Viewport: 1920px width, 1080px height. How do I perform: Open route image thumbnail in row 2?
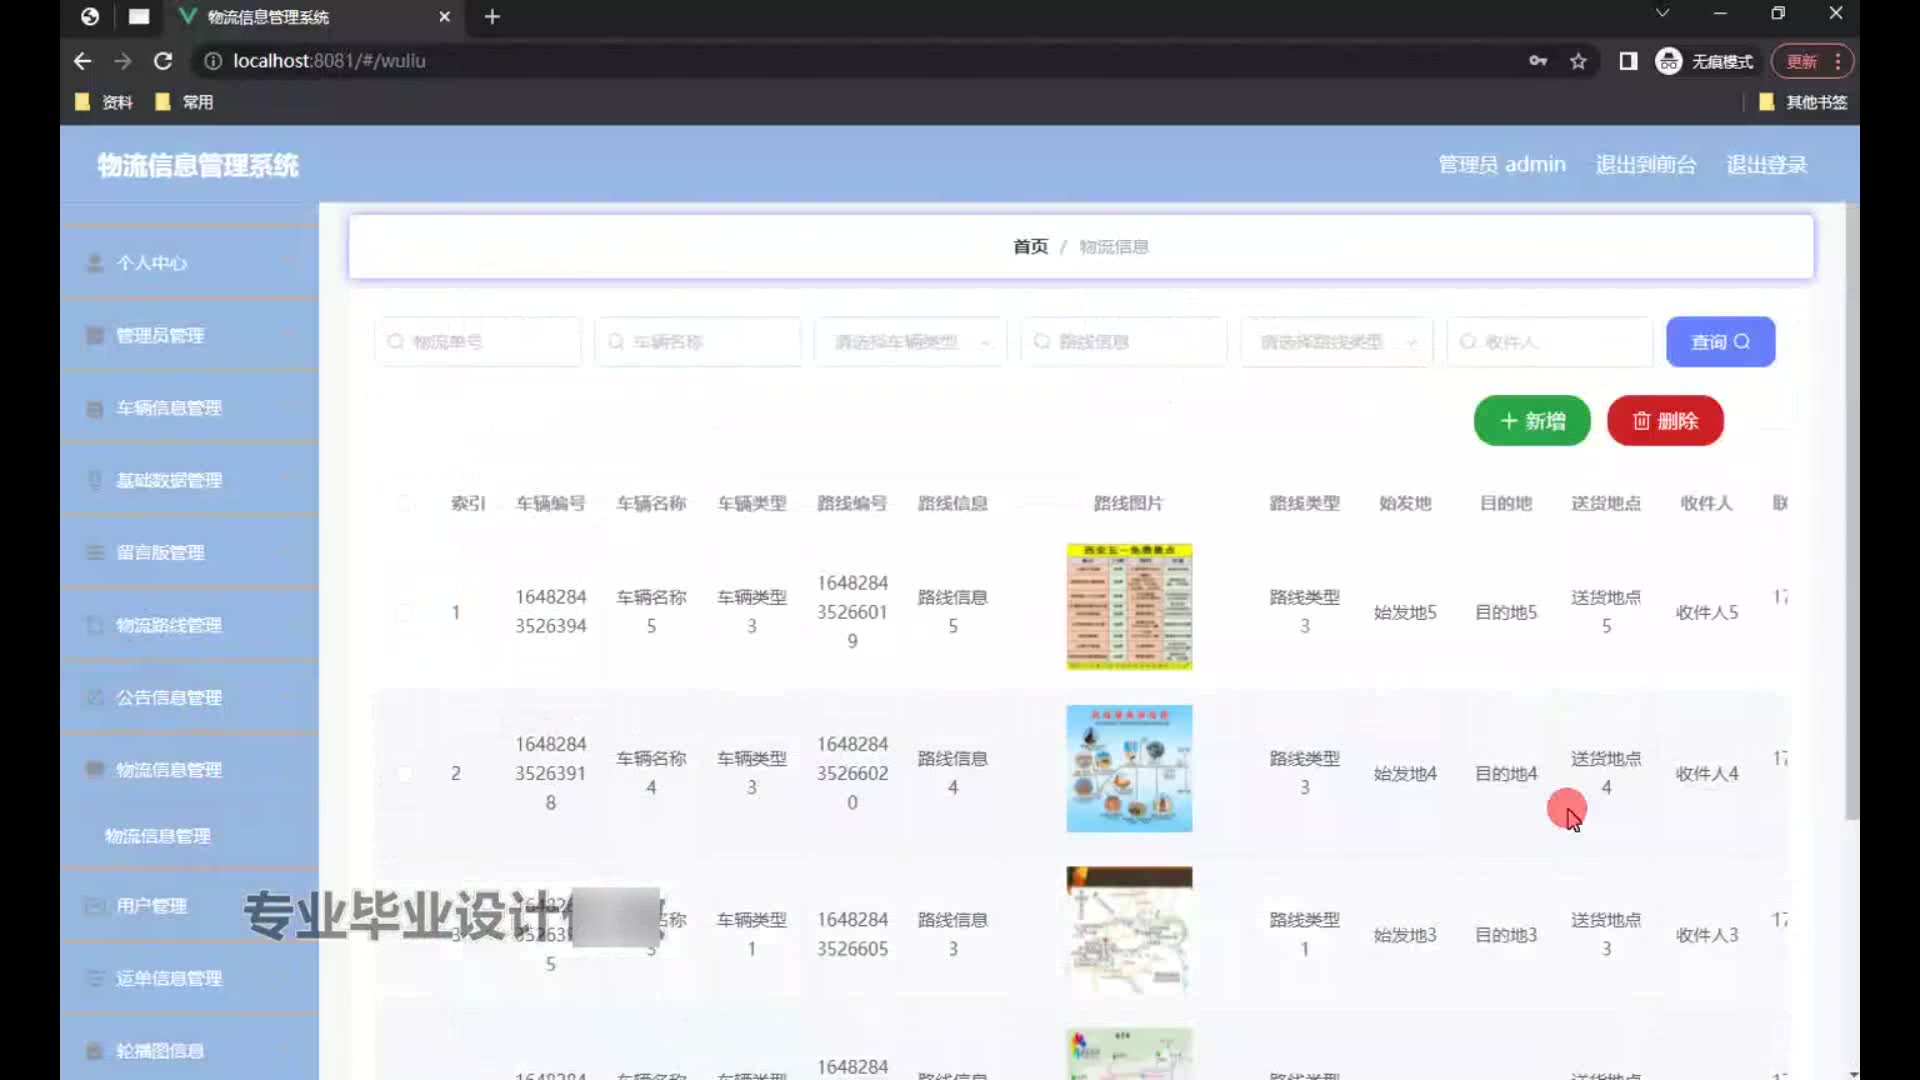(x=1129, y=768)
